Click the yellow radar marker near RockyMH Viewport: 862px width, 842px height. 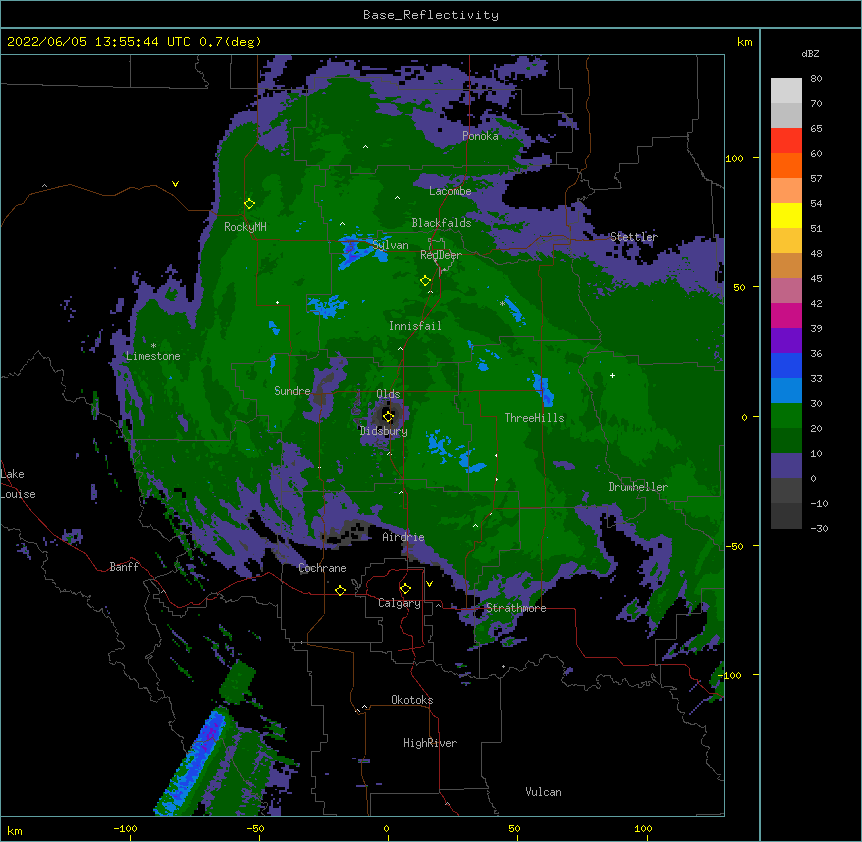(249, 204)
